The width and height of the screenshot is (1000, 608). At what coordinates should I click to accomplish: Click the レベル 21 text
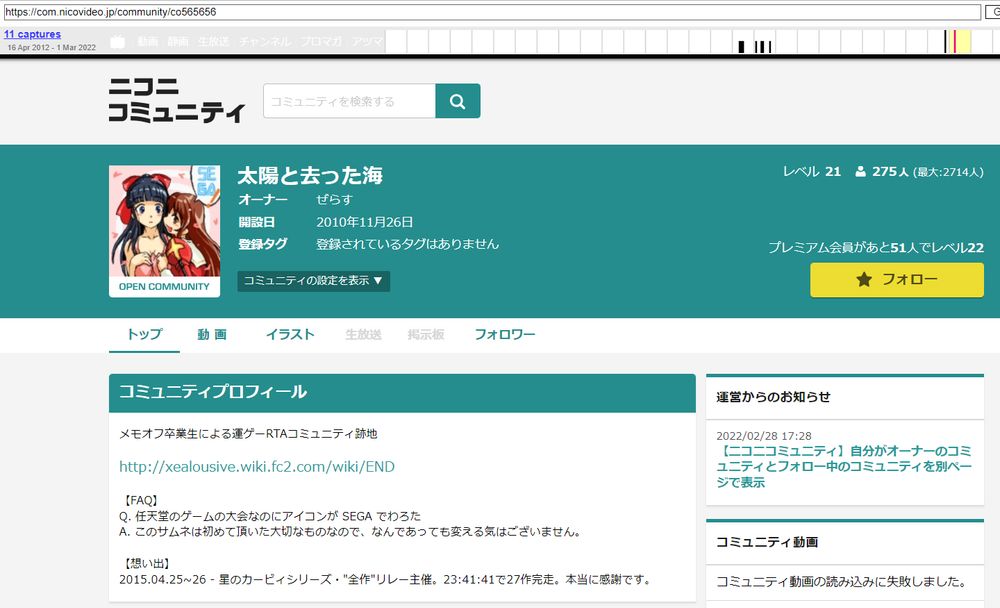coord(812,172)
